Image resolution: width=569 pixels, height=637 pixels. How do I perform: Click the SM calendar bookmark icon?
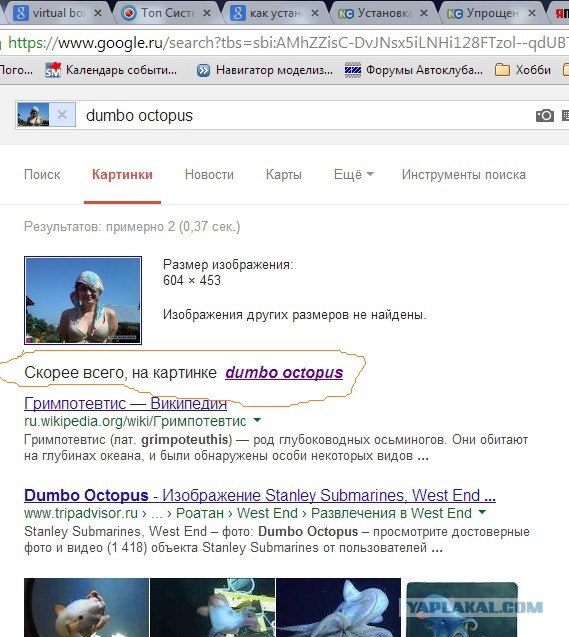[x=53, y=70]
